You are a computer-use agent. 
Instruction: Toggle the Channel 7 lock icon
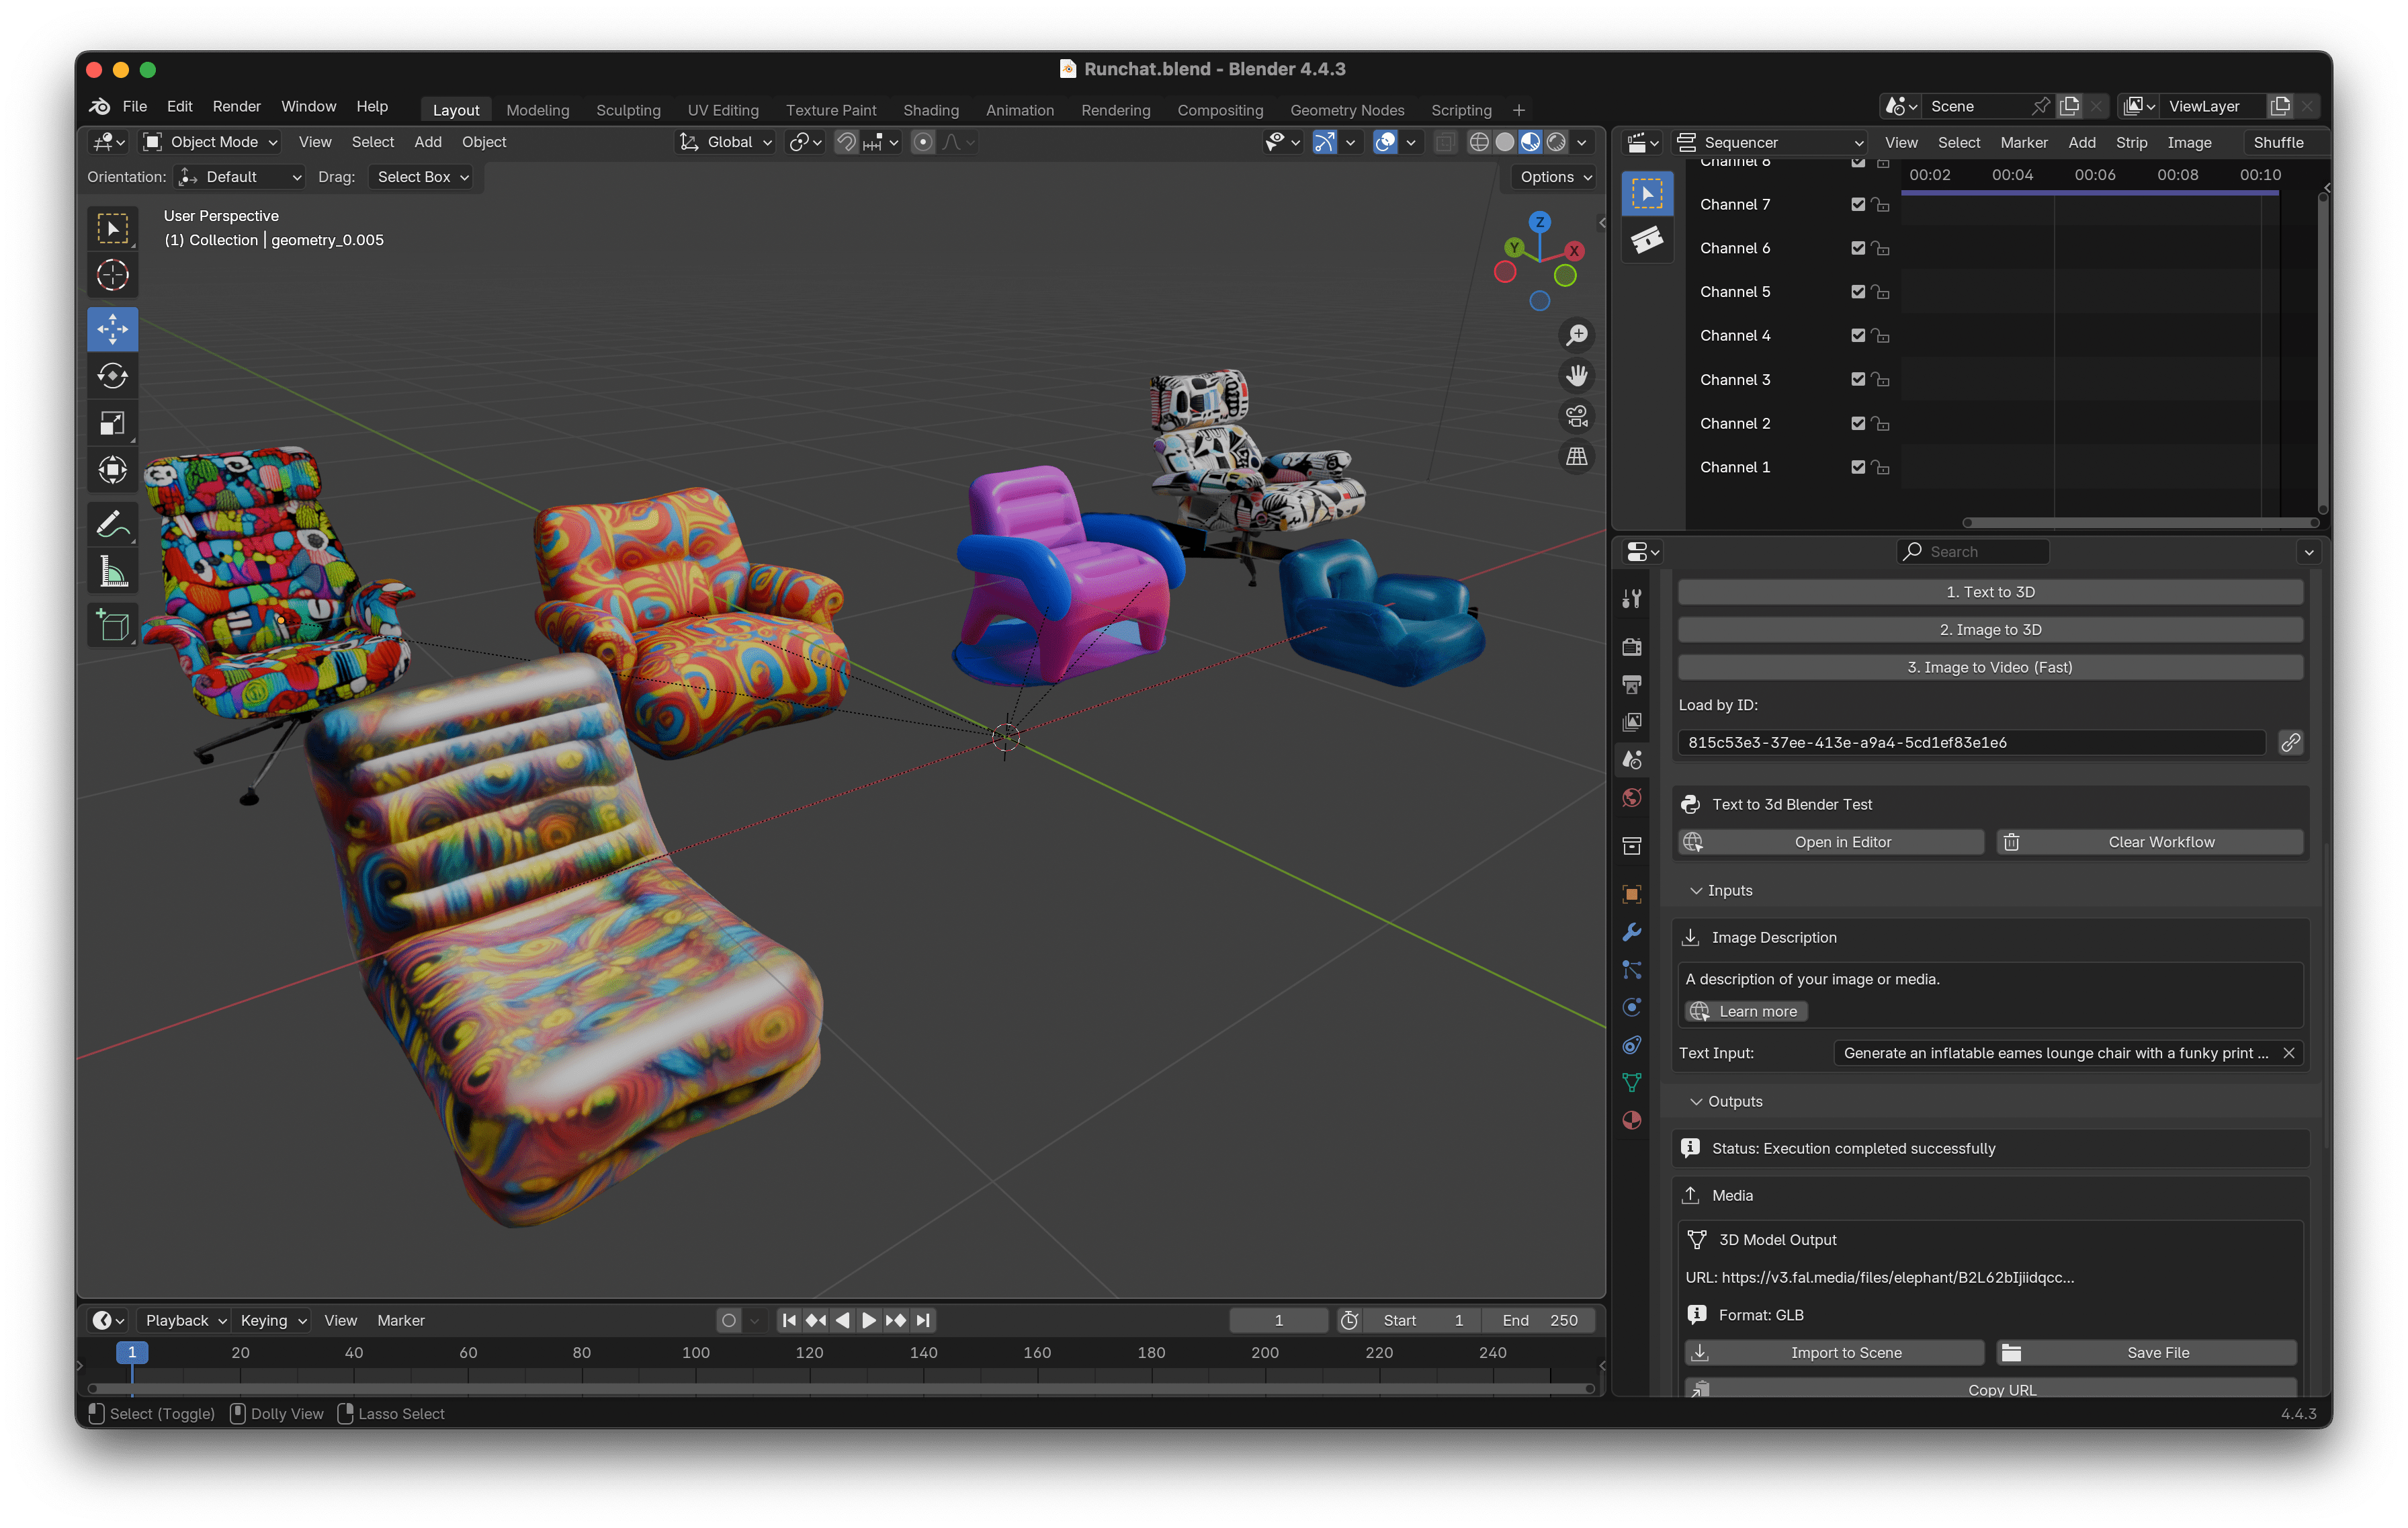click(1881, 205)
